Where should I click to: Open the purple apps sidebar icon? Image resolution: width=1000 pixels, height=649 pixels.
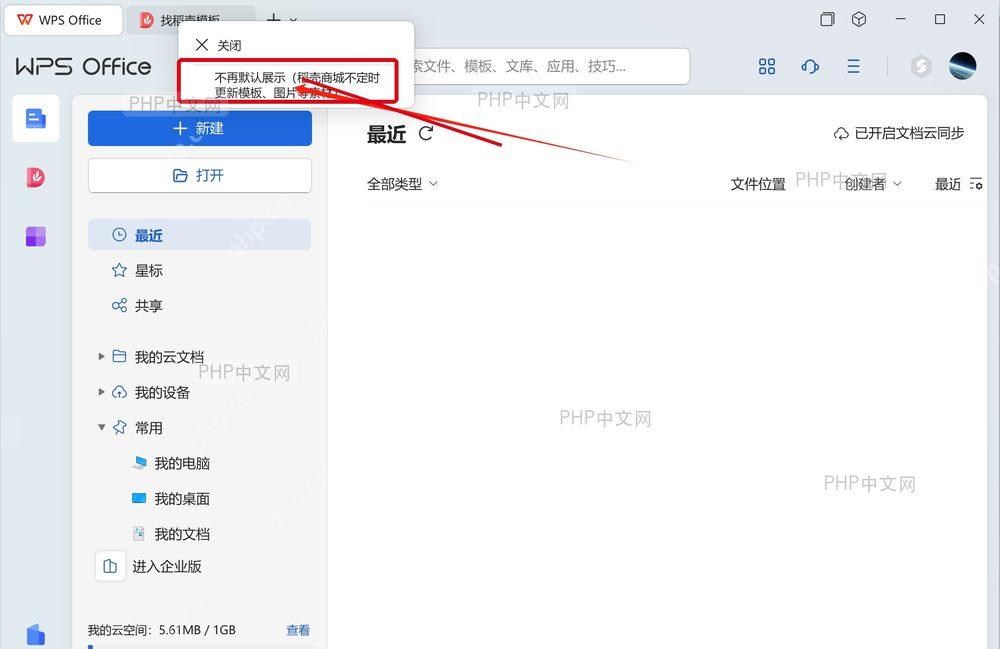36,236
